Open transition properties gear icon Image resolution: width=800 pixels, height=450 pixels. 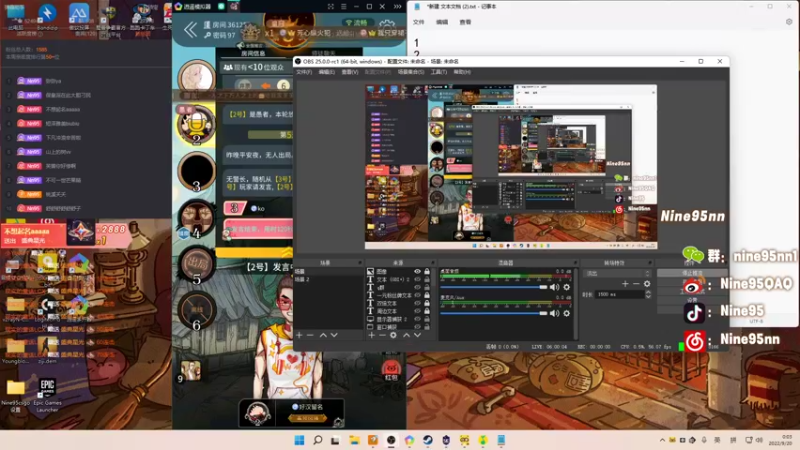tap(647, 284)
